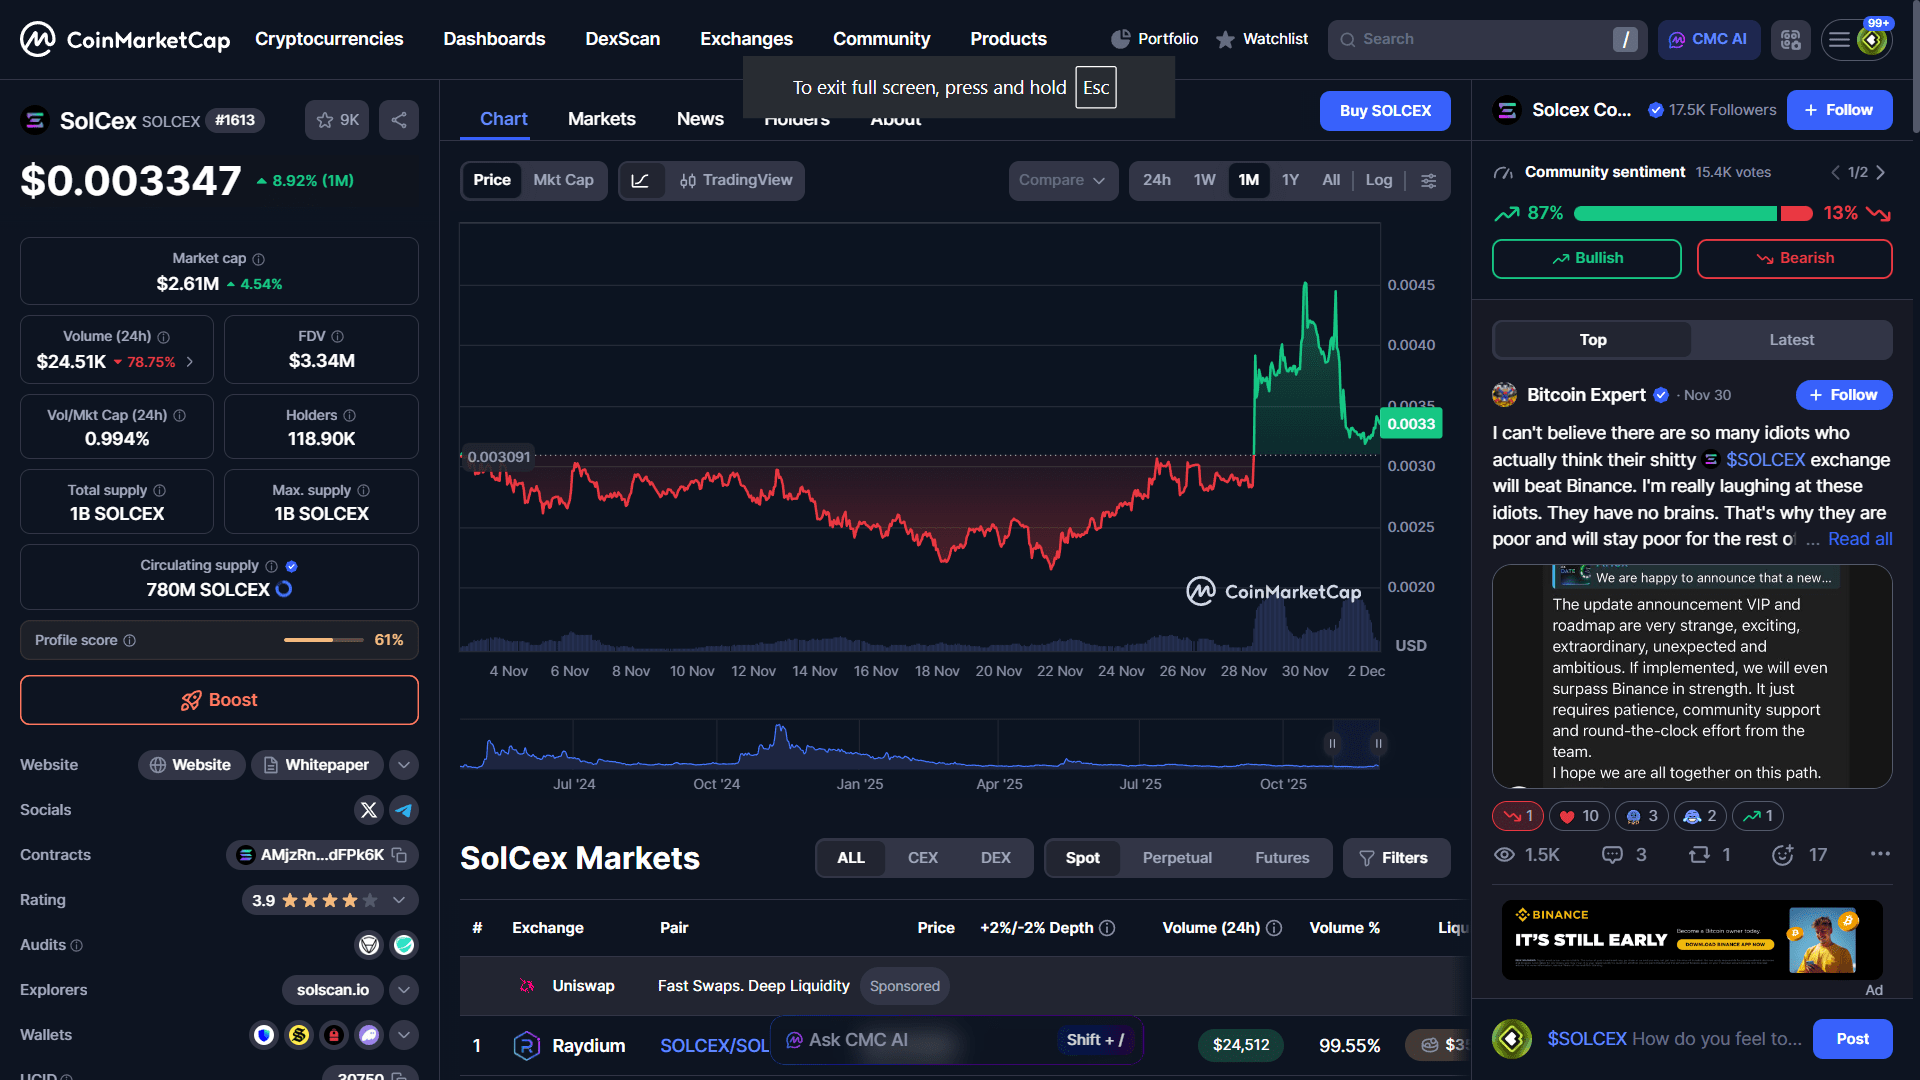Switch to line chart style icon
The width and height of the screenshot is (1920, 1080).
(x=641, y=181)
